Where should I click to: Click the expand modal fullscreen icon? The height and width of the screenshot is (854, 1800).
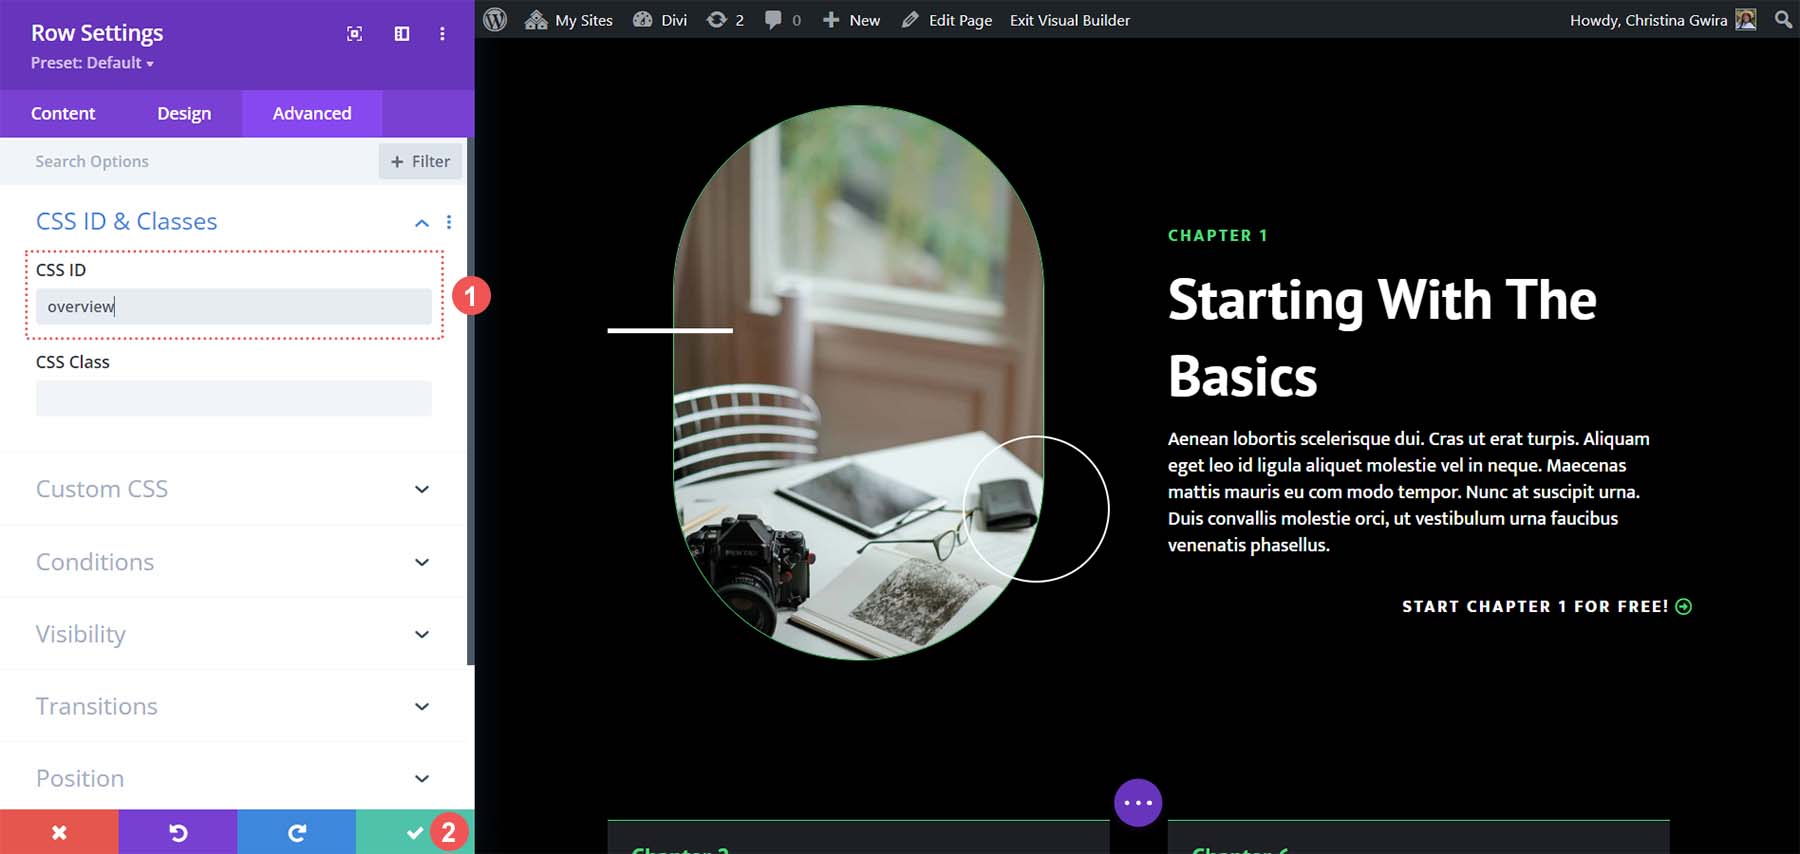tap(354, 34)
